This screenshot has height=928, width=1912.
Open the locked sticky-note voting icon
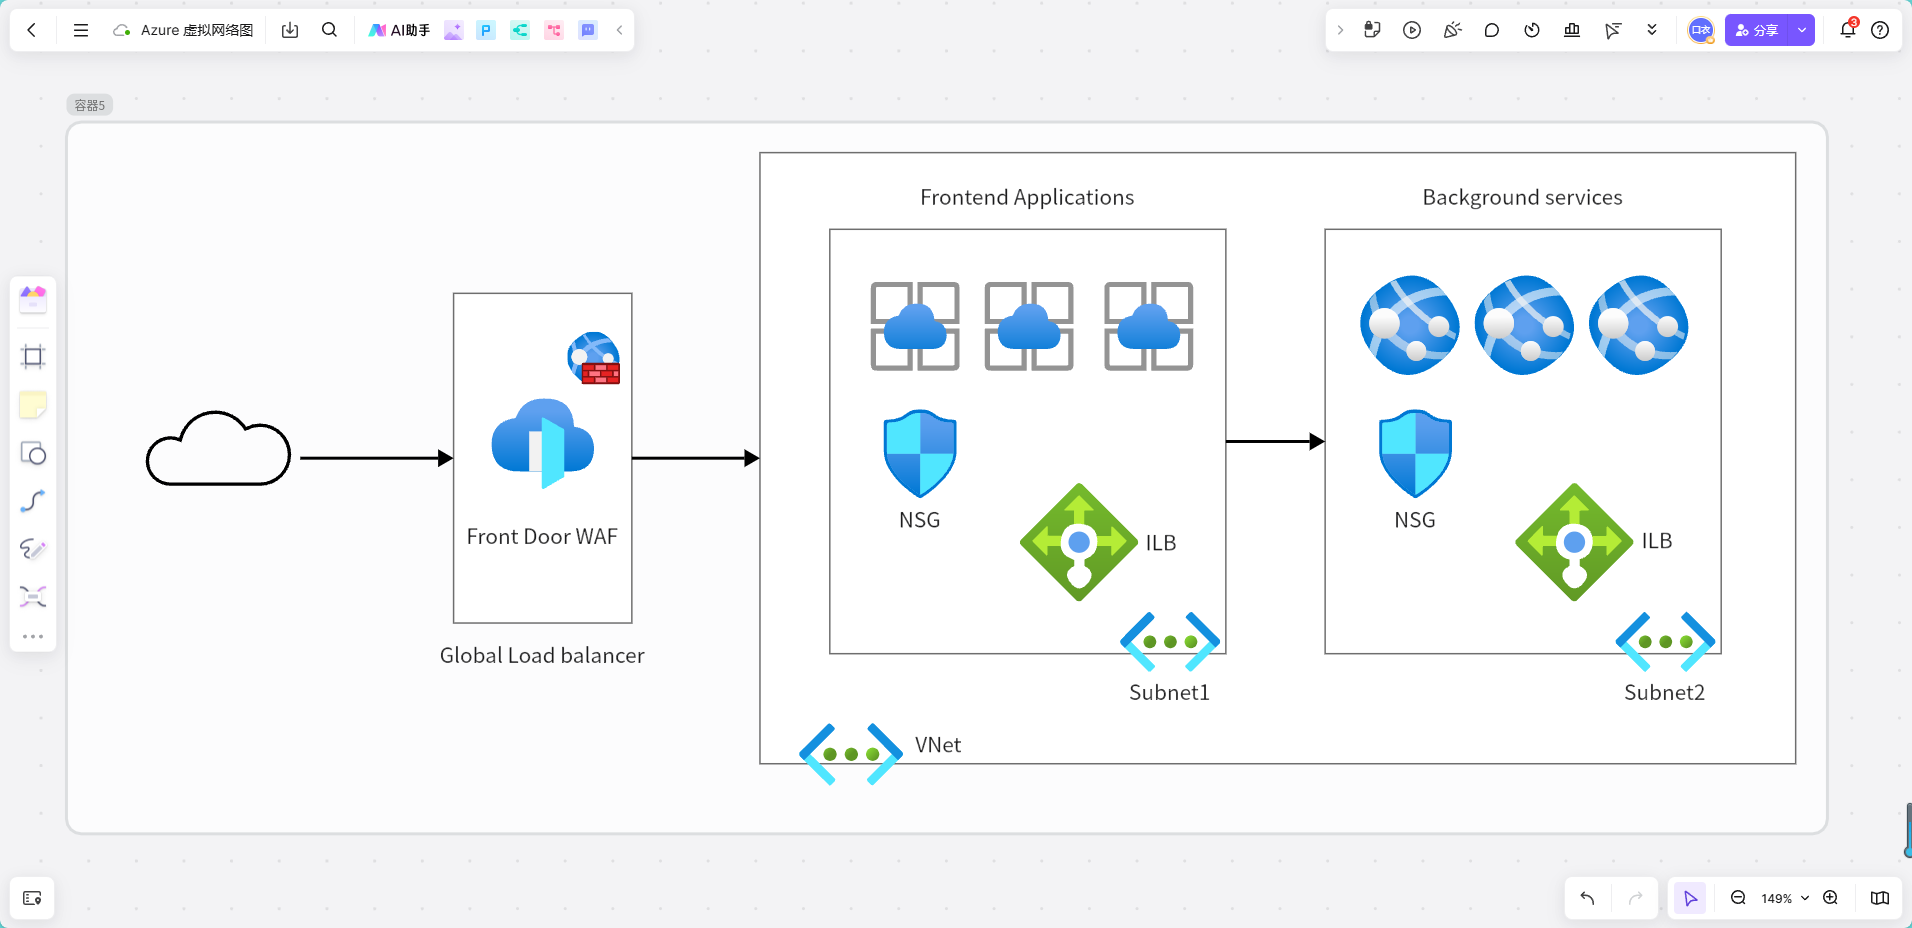point(1372,30)
